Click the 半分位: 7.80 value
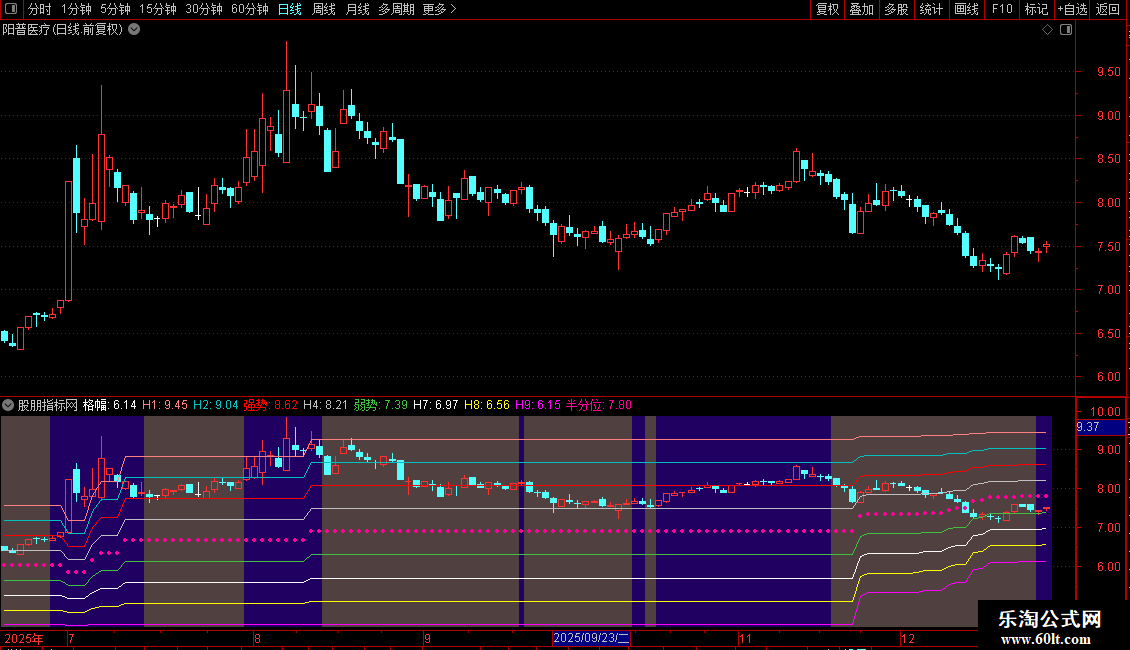The image size is (1130, 650). coord(599,405)
